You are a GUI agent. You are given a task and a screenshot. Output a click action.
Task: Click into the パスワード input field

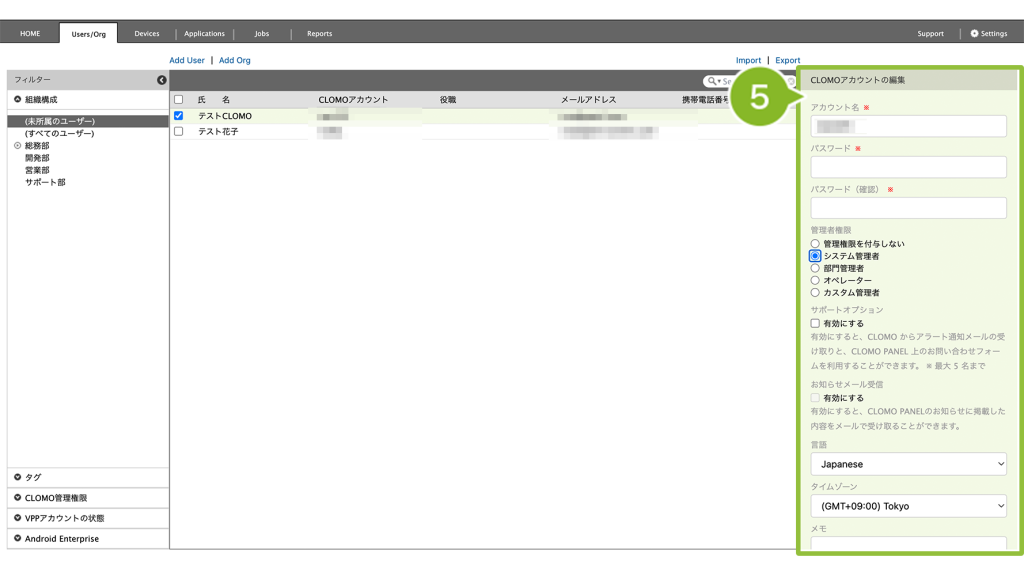908,167
